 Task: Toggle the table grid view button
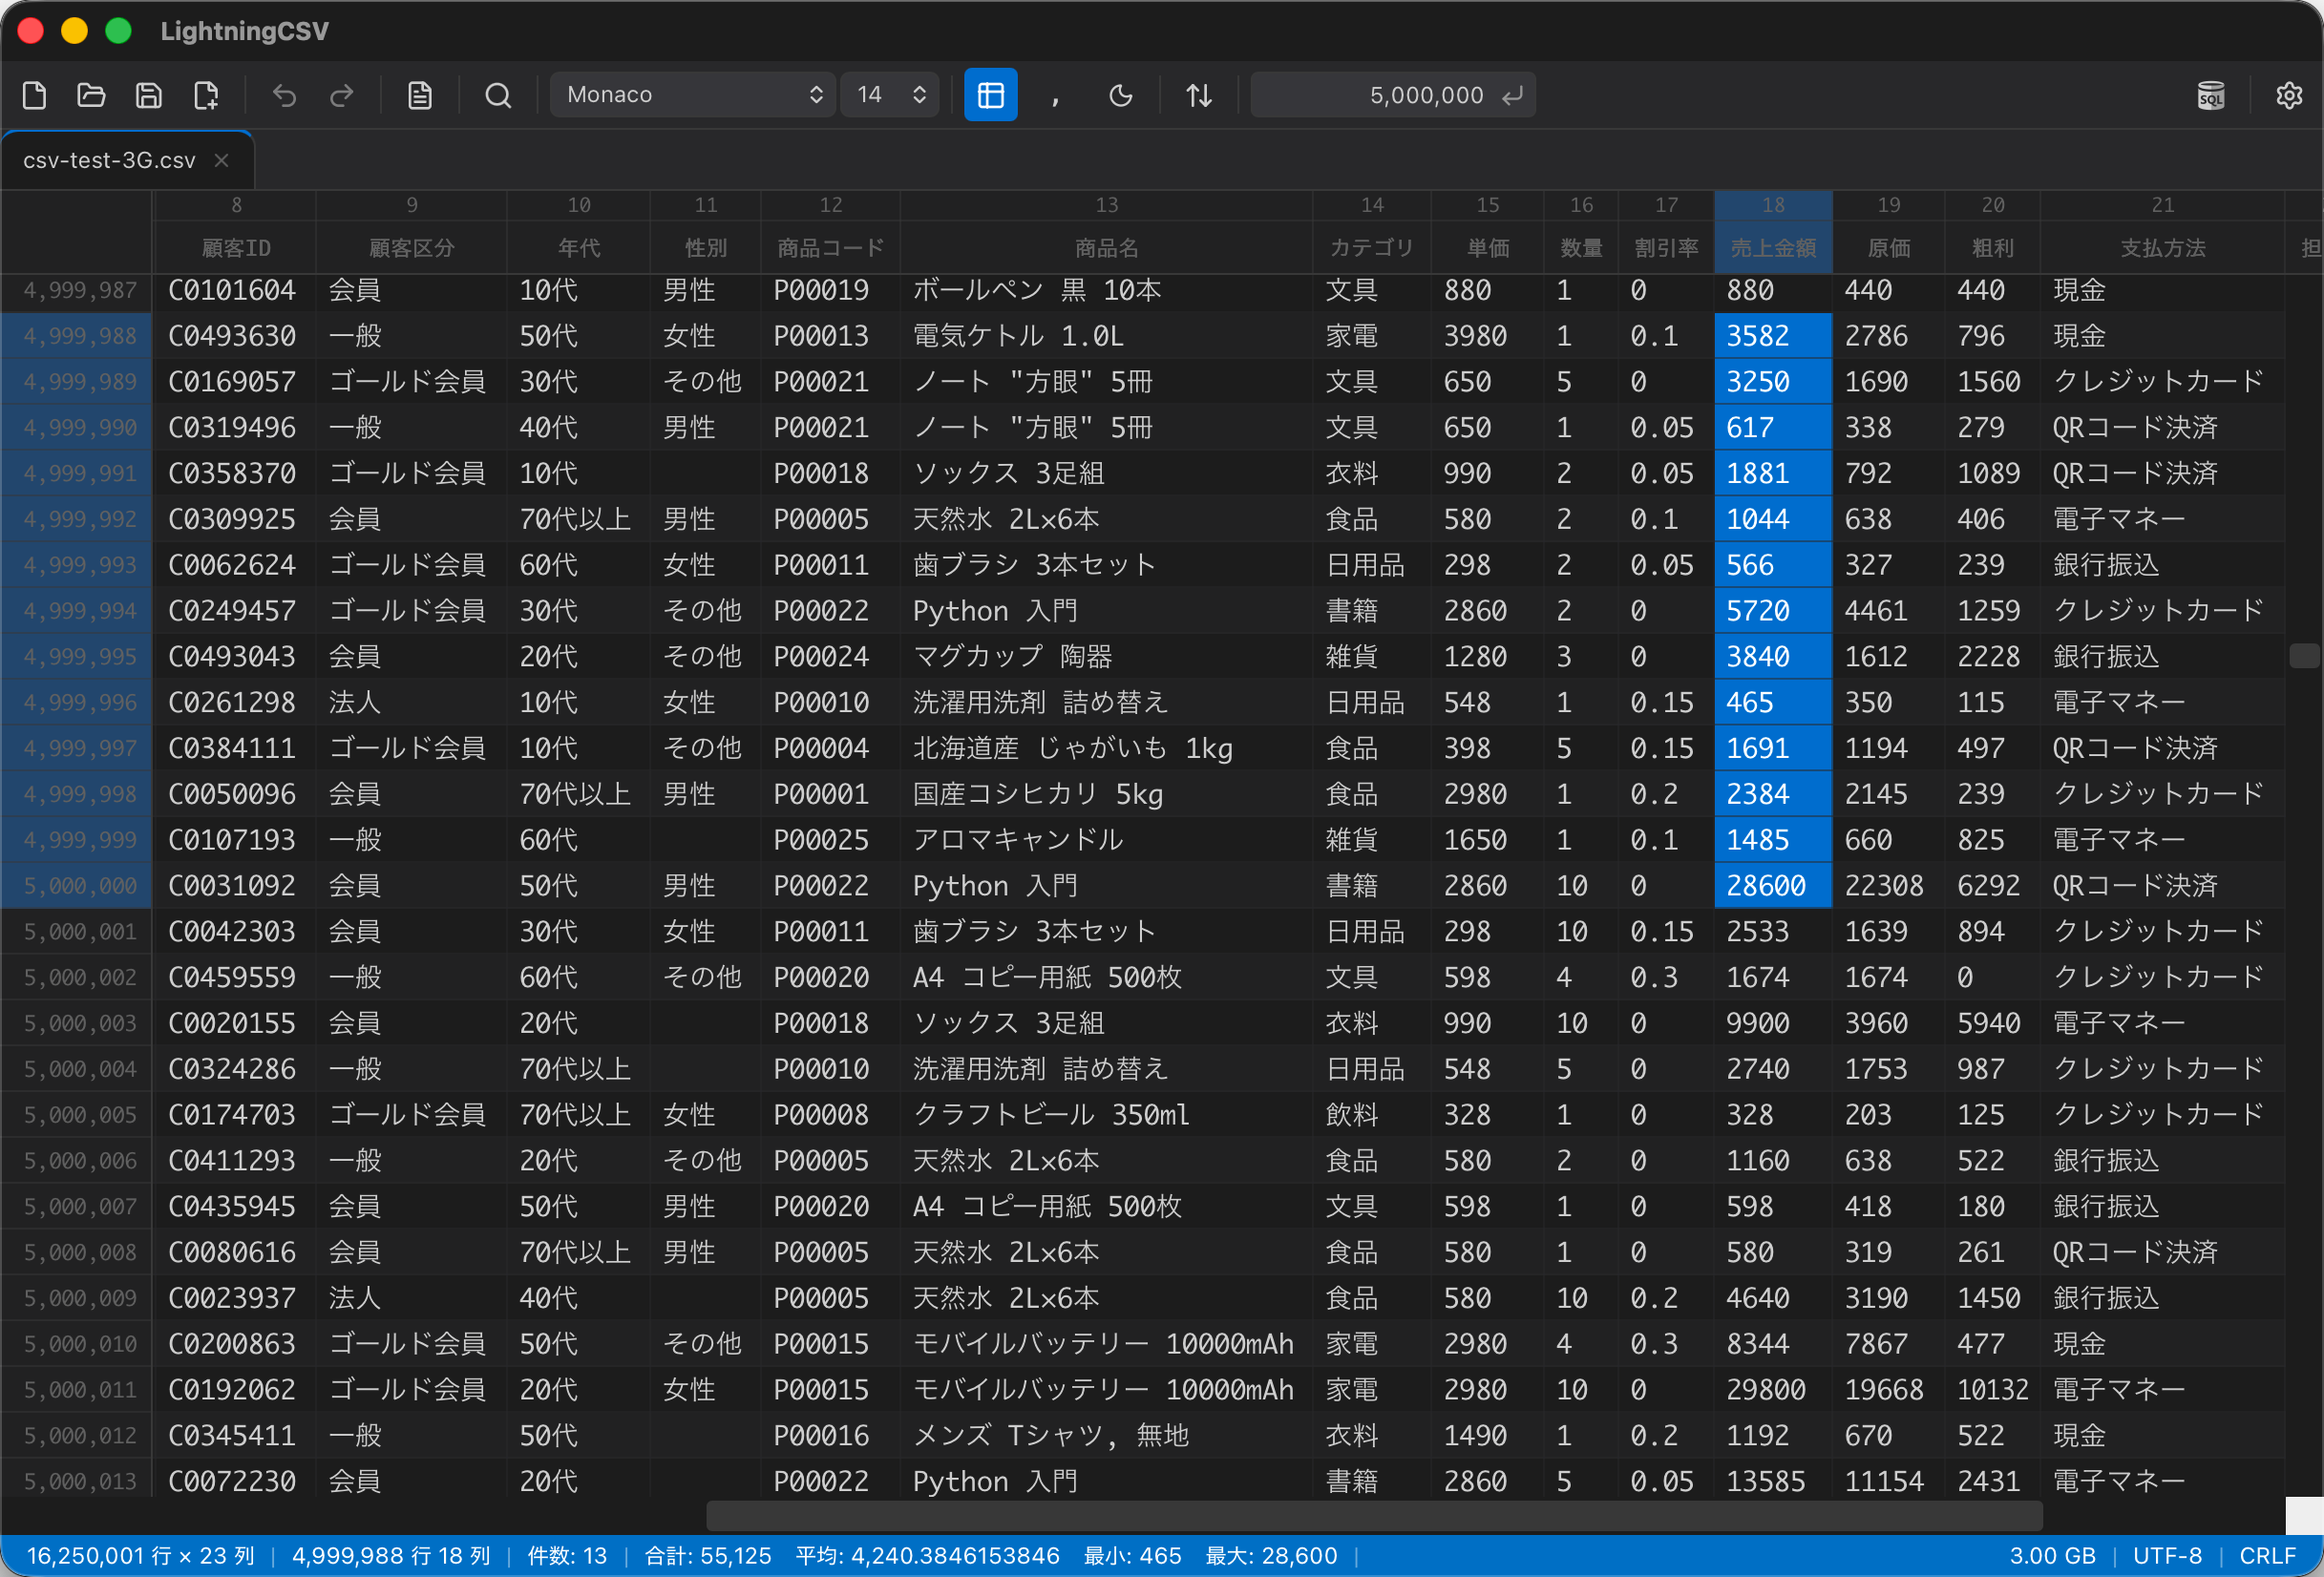point(990,95)
